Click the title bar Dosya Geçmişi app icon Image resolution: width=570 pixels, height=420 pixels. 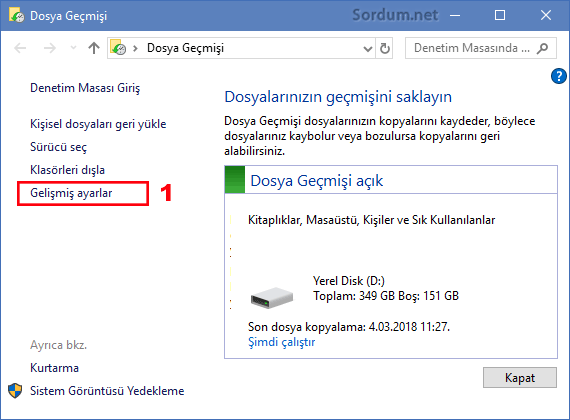pyautogui.click(x=16, y=16)
